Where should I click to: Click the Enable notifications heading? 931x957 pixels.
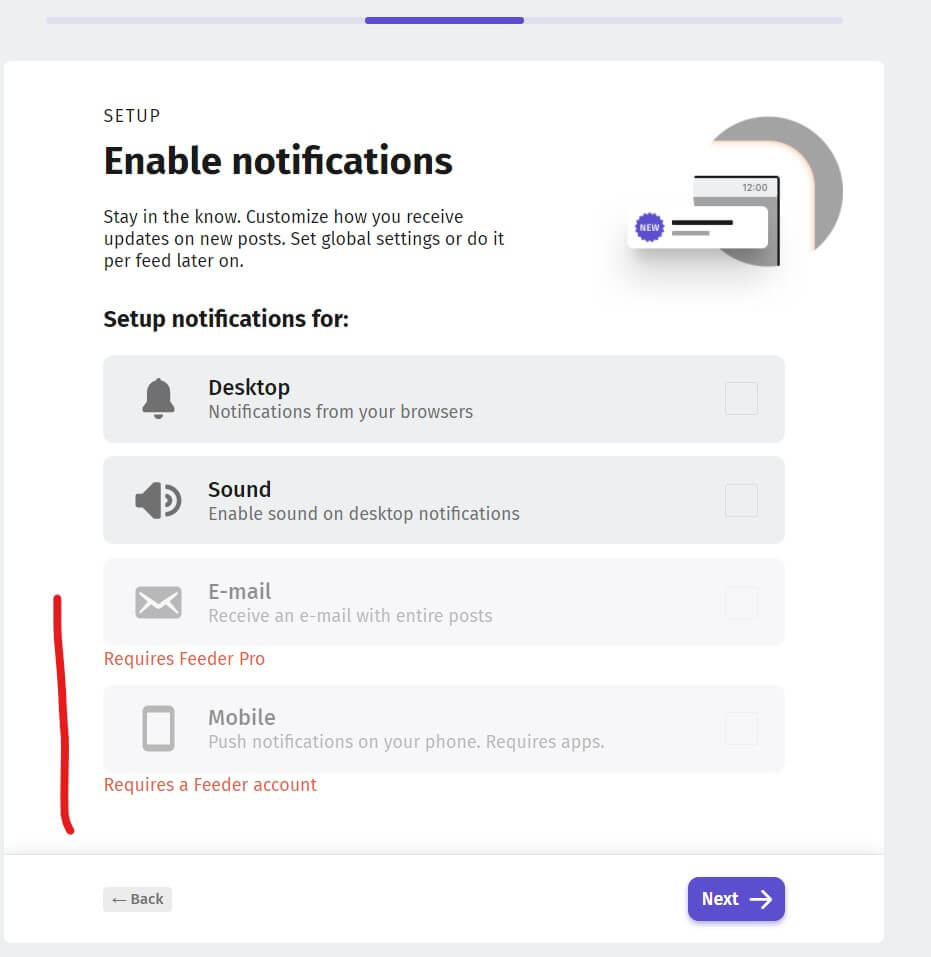[x=278, y=161]
